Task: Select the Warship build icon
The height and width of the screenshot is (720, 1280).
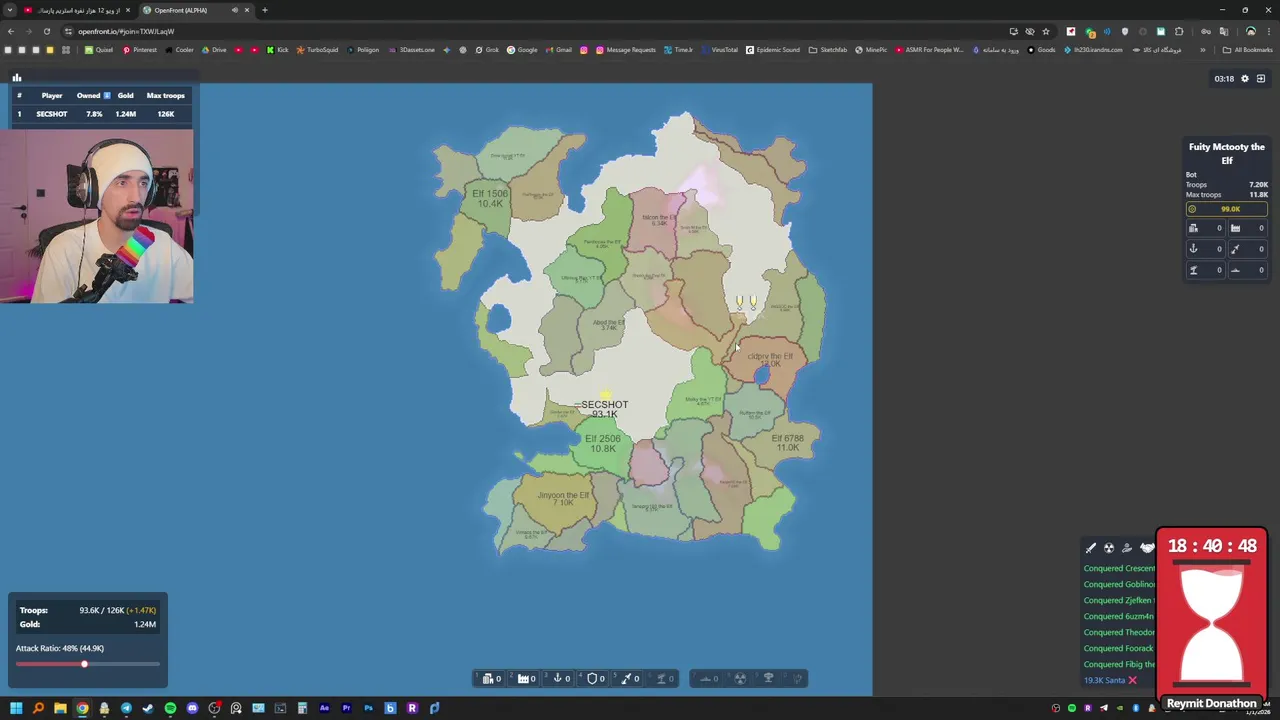Action: pos(708,679)
